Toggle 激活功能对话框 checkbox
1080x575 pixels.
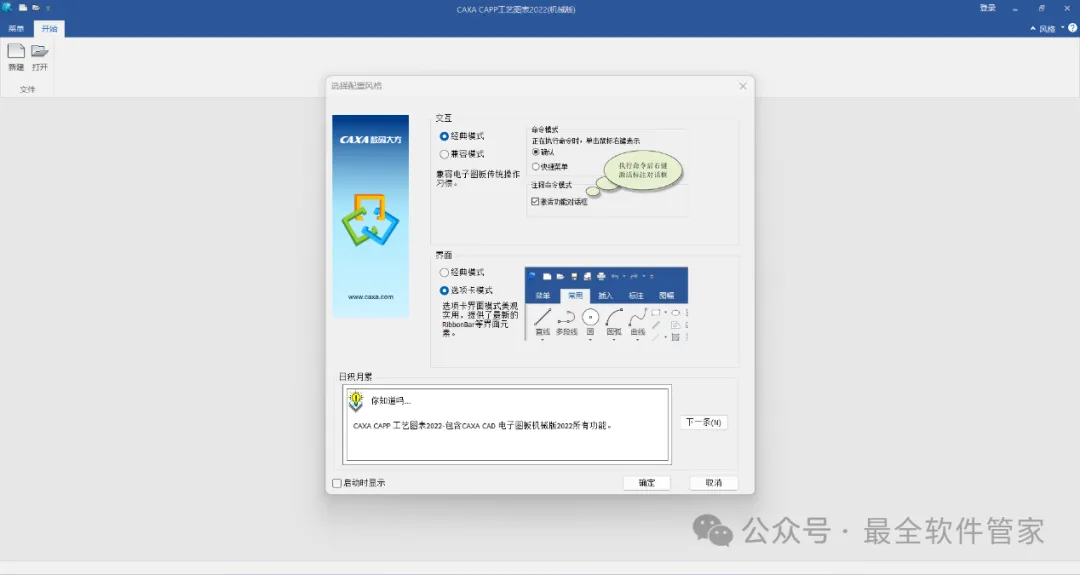click(x=535, y=202)
